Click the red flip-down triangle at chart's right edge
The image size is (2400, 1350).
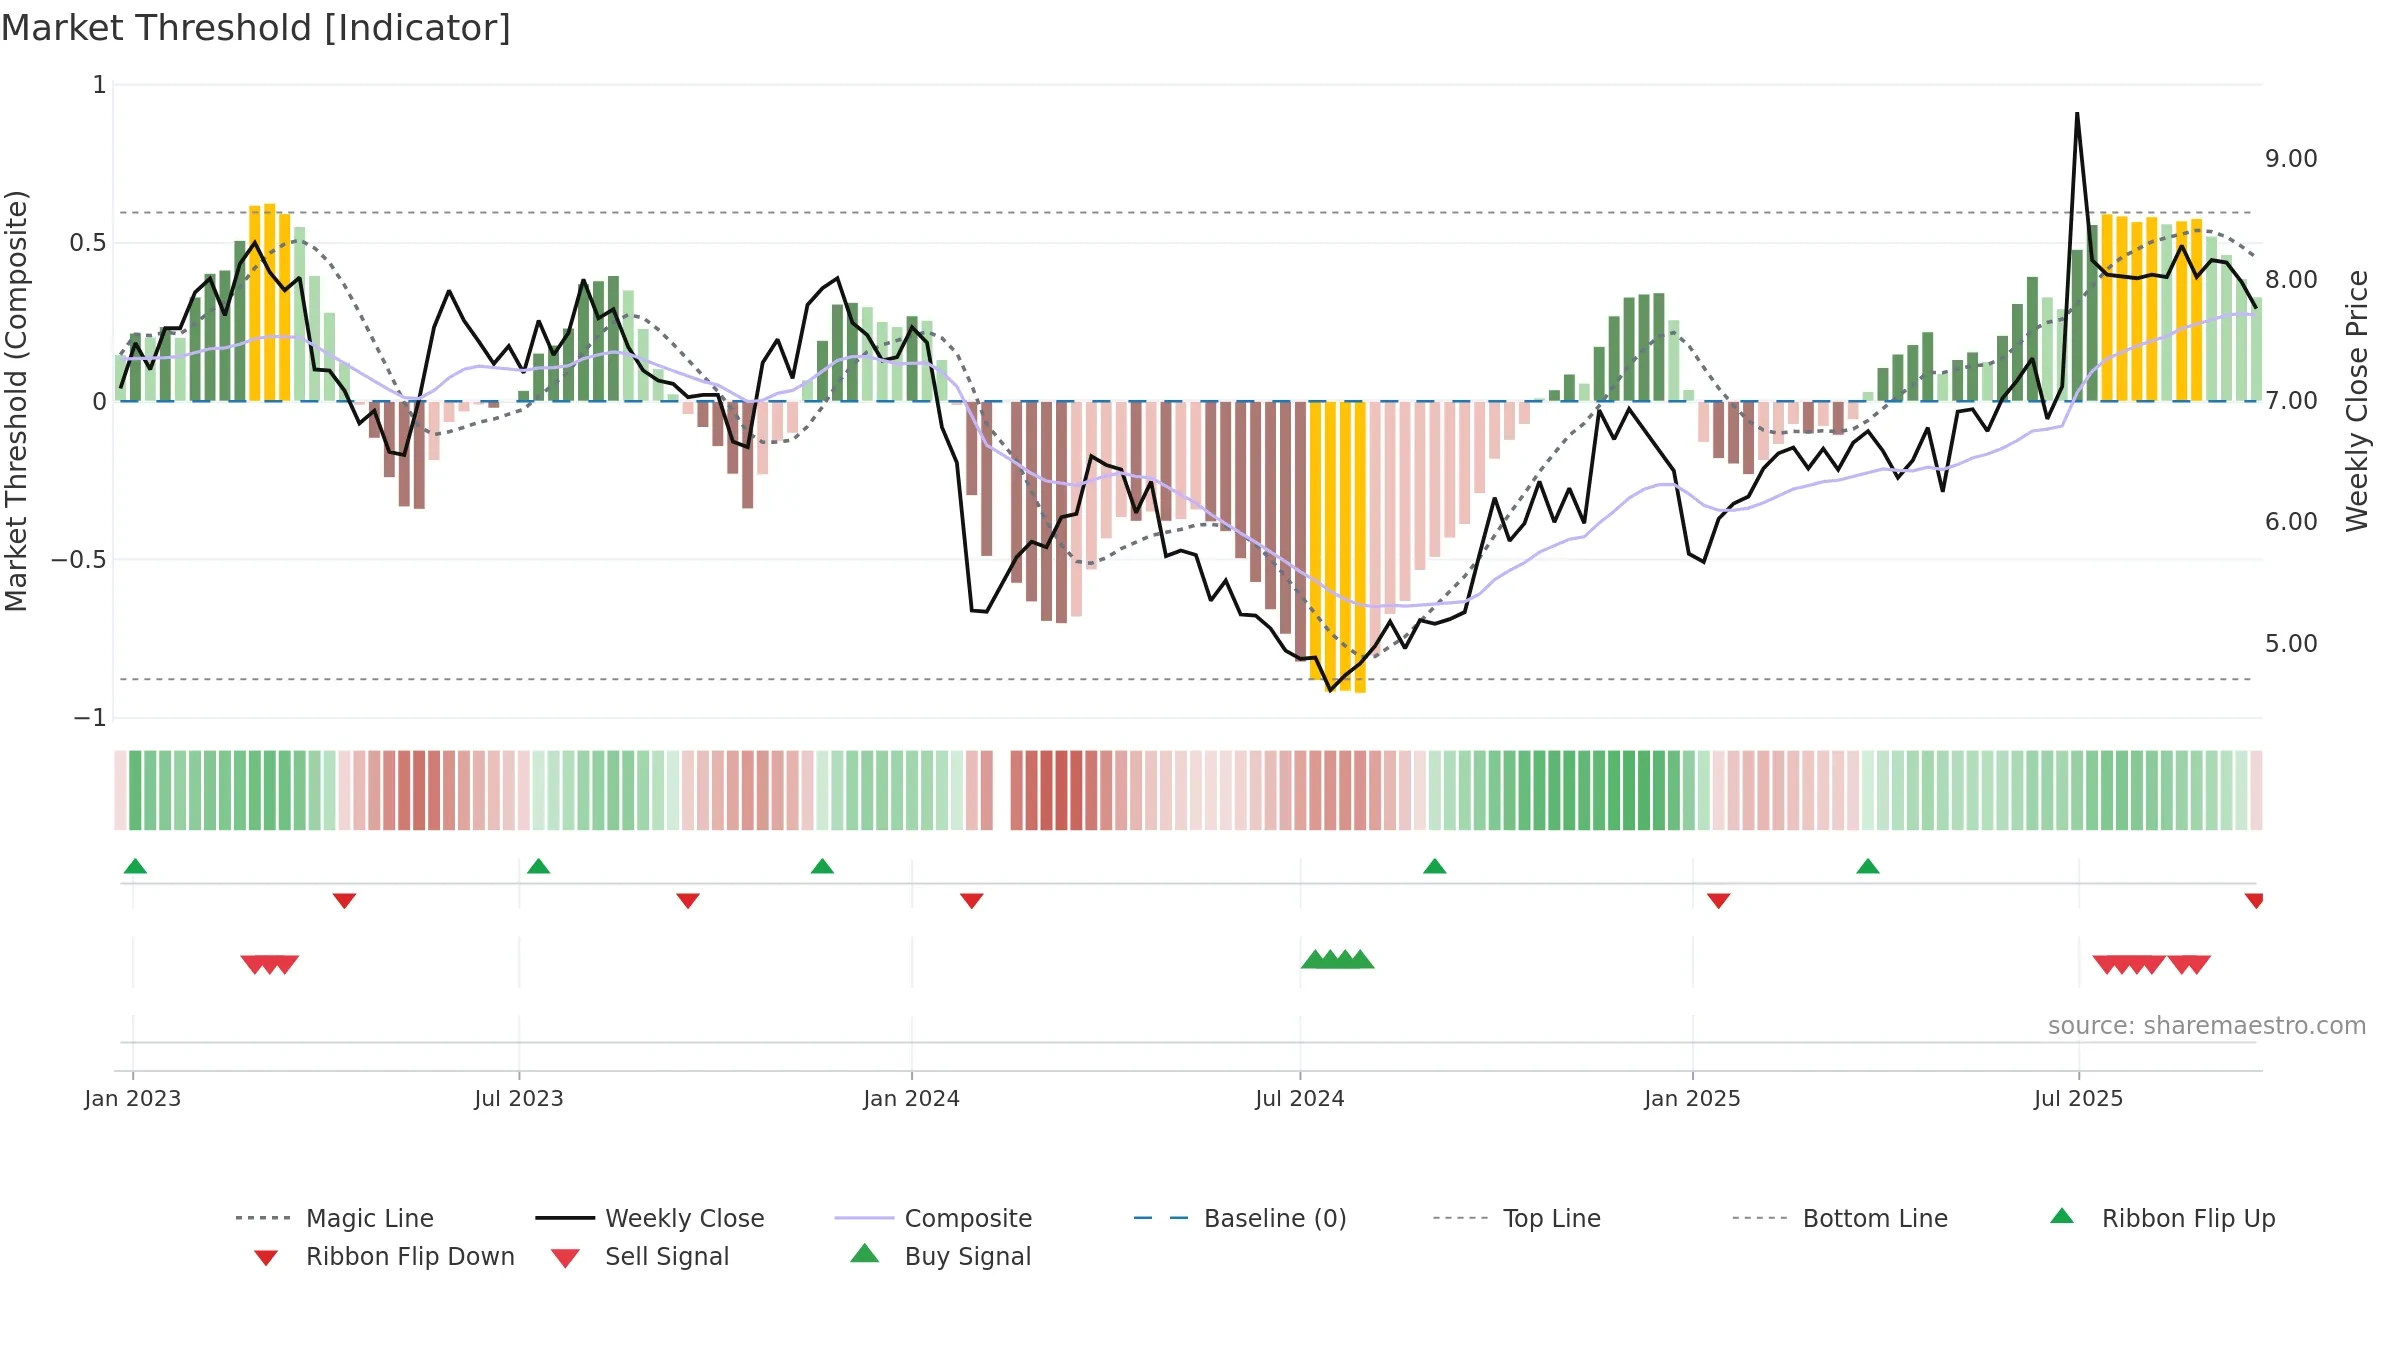point(2254,901)
